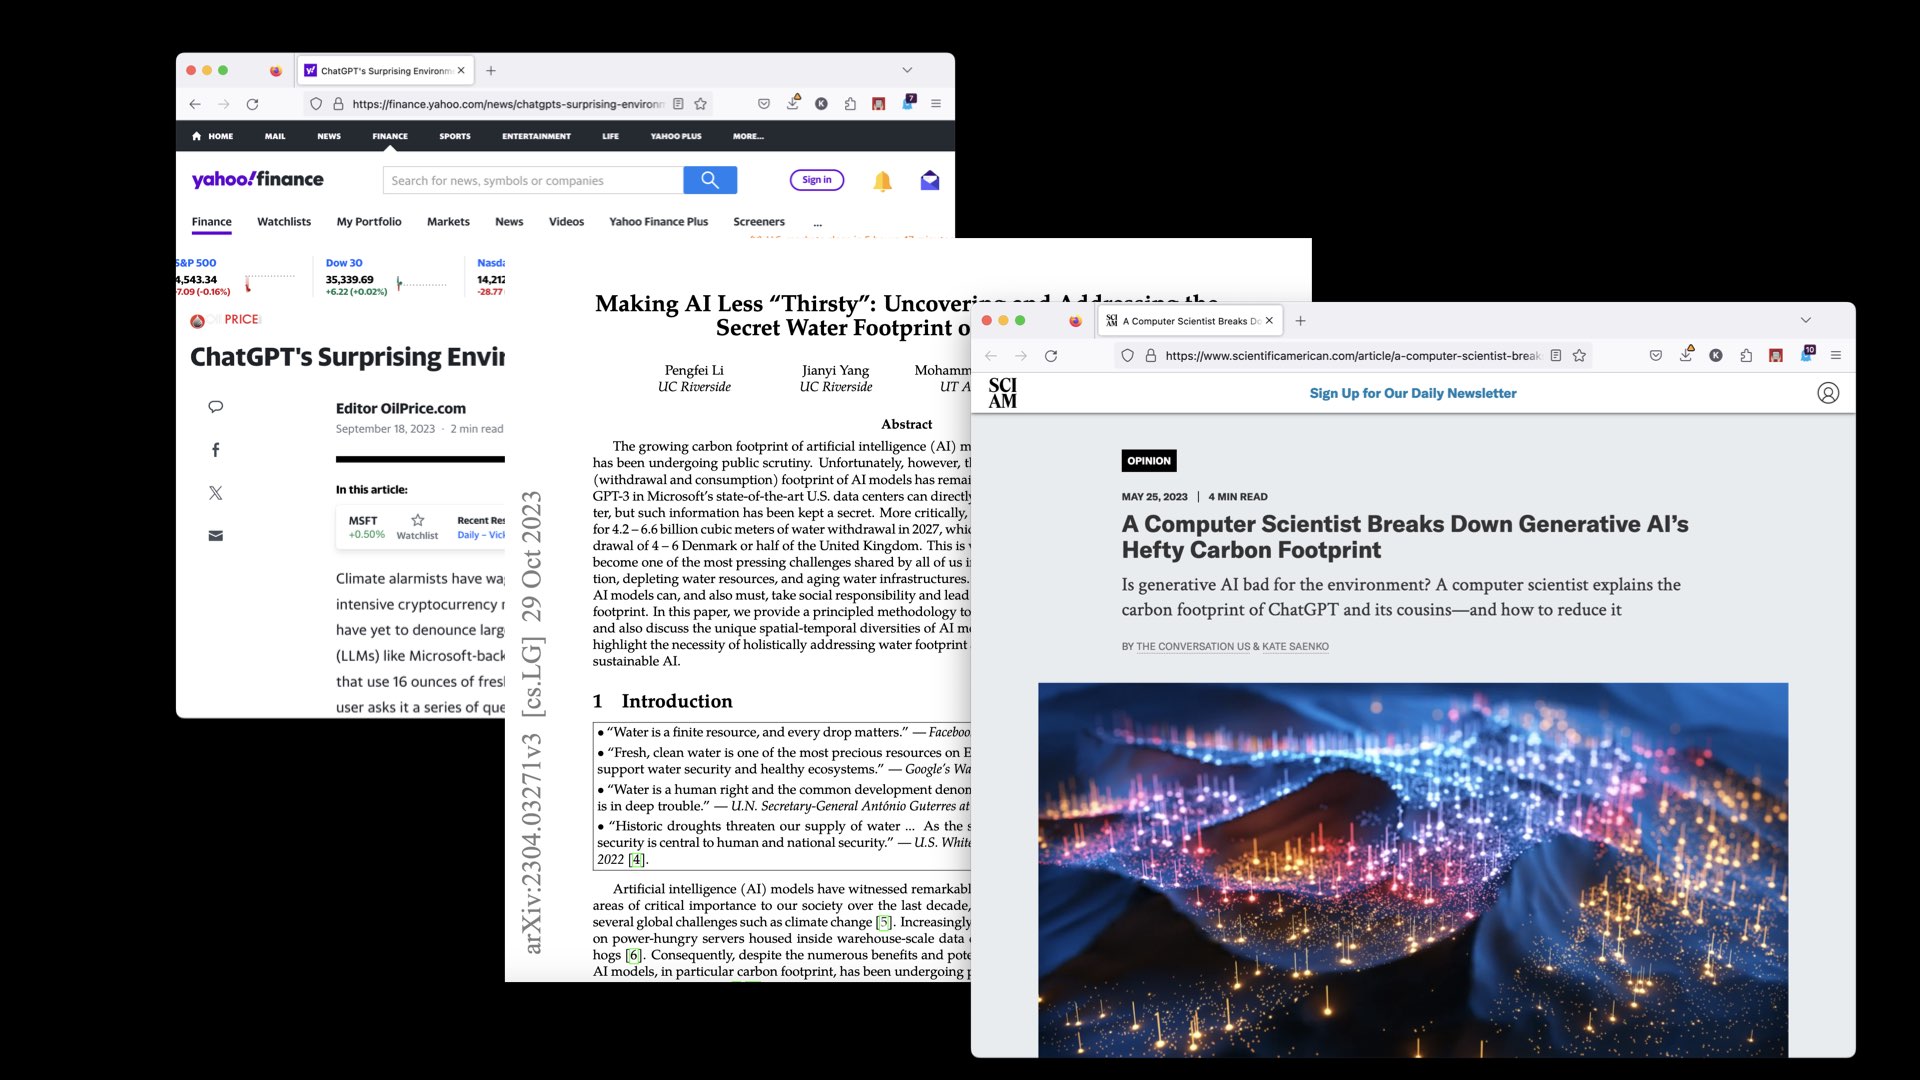1920x1080 pixels.
Task: Email the article with envelope icon
Action: (x=215, y=536)
